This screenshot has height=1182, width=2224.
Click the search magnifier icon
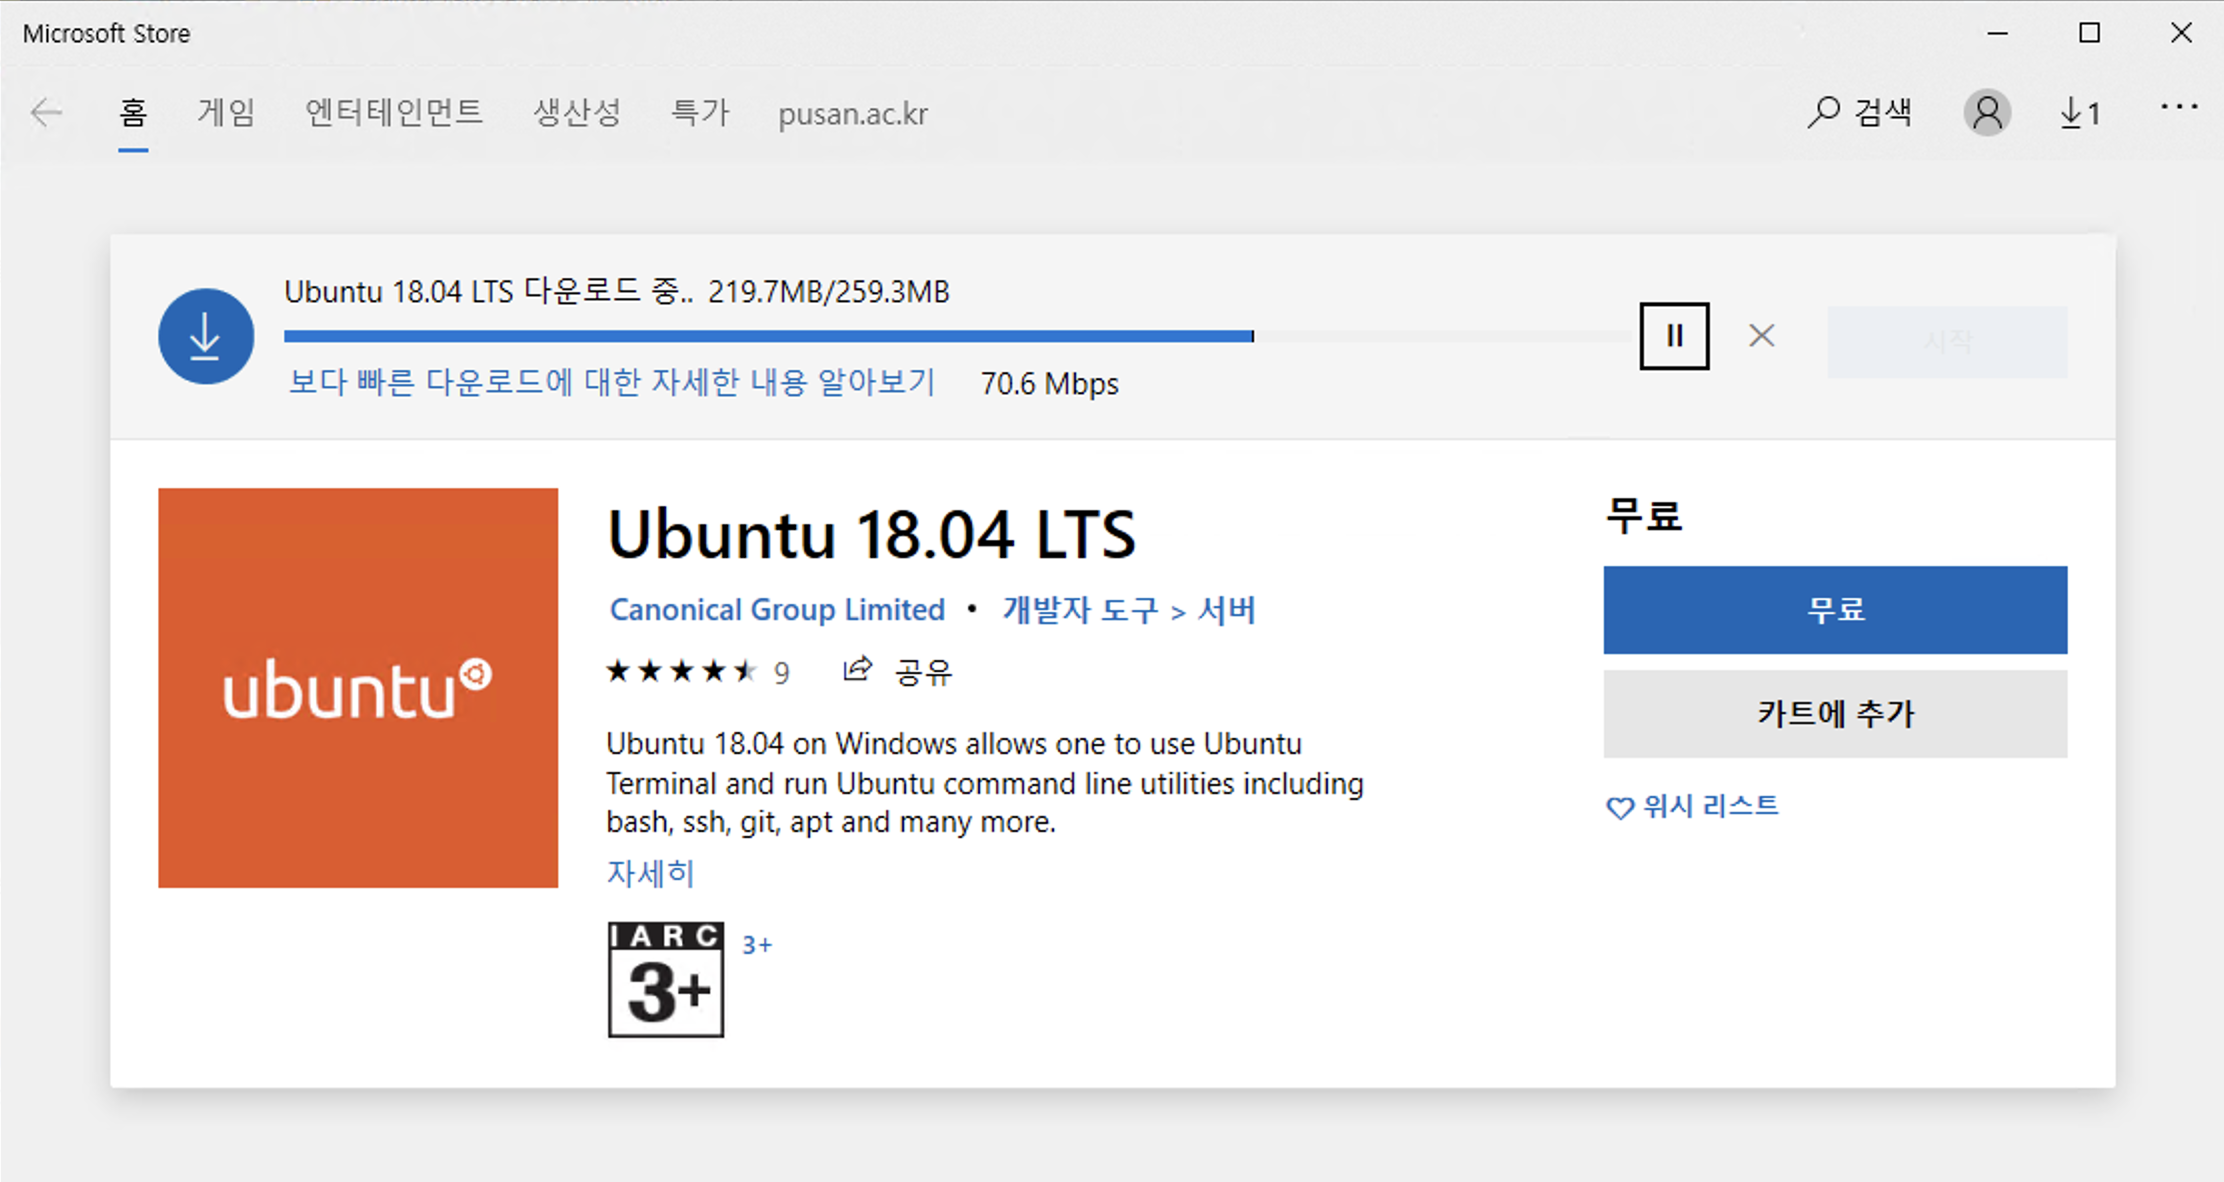pyautogui.click(x=1823, y=112)
